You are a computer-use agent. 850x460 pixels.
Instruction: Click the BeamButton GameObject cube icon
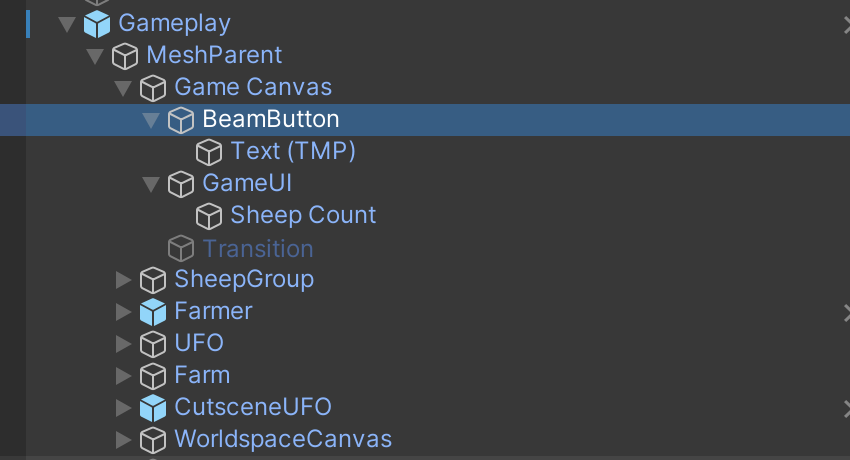point(181,120)
